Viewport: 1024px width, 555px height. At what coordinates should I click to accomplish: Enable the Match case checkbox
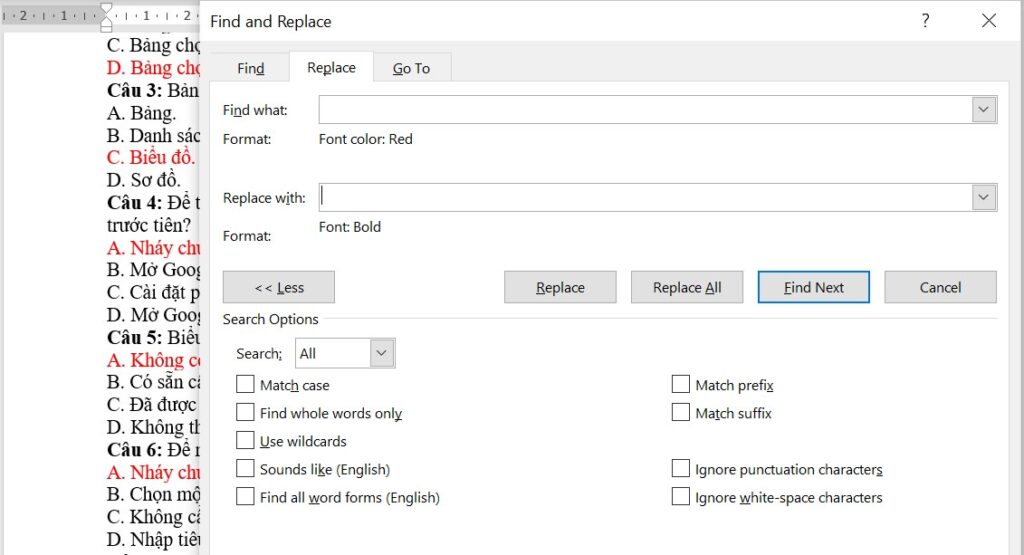click(245, 385)
